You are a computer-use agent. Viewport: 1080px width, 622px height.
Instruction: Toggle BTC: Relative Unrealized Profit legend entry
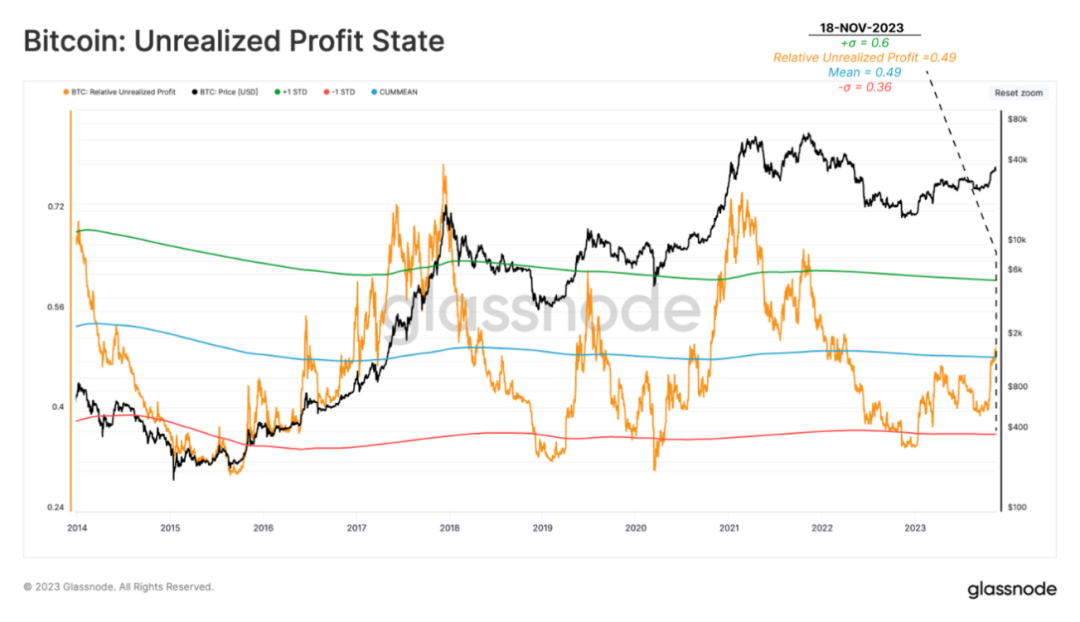119,92
